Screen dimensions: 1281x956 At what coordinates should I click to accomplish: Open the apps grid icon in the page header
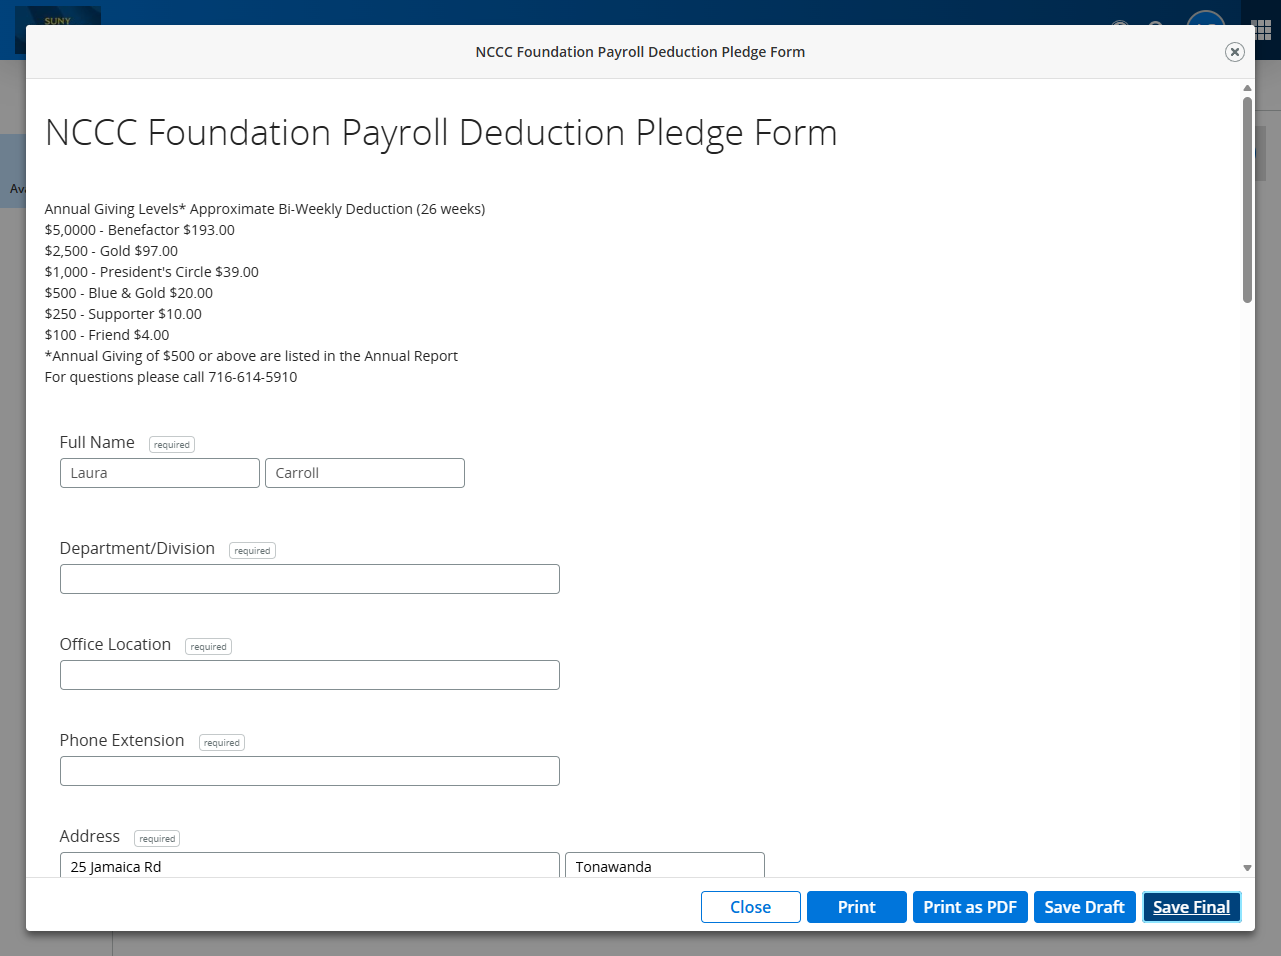[x=1262, y=30]
